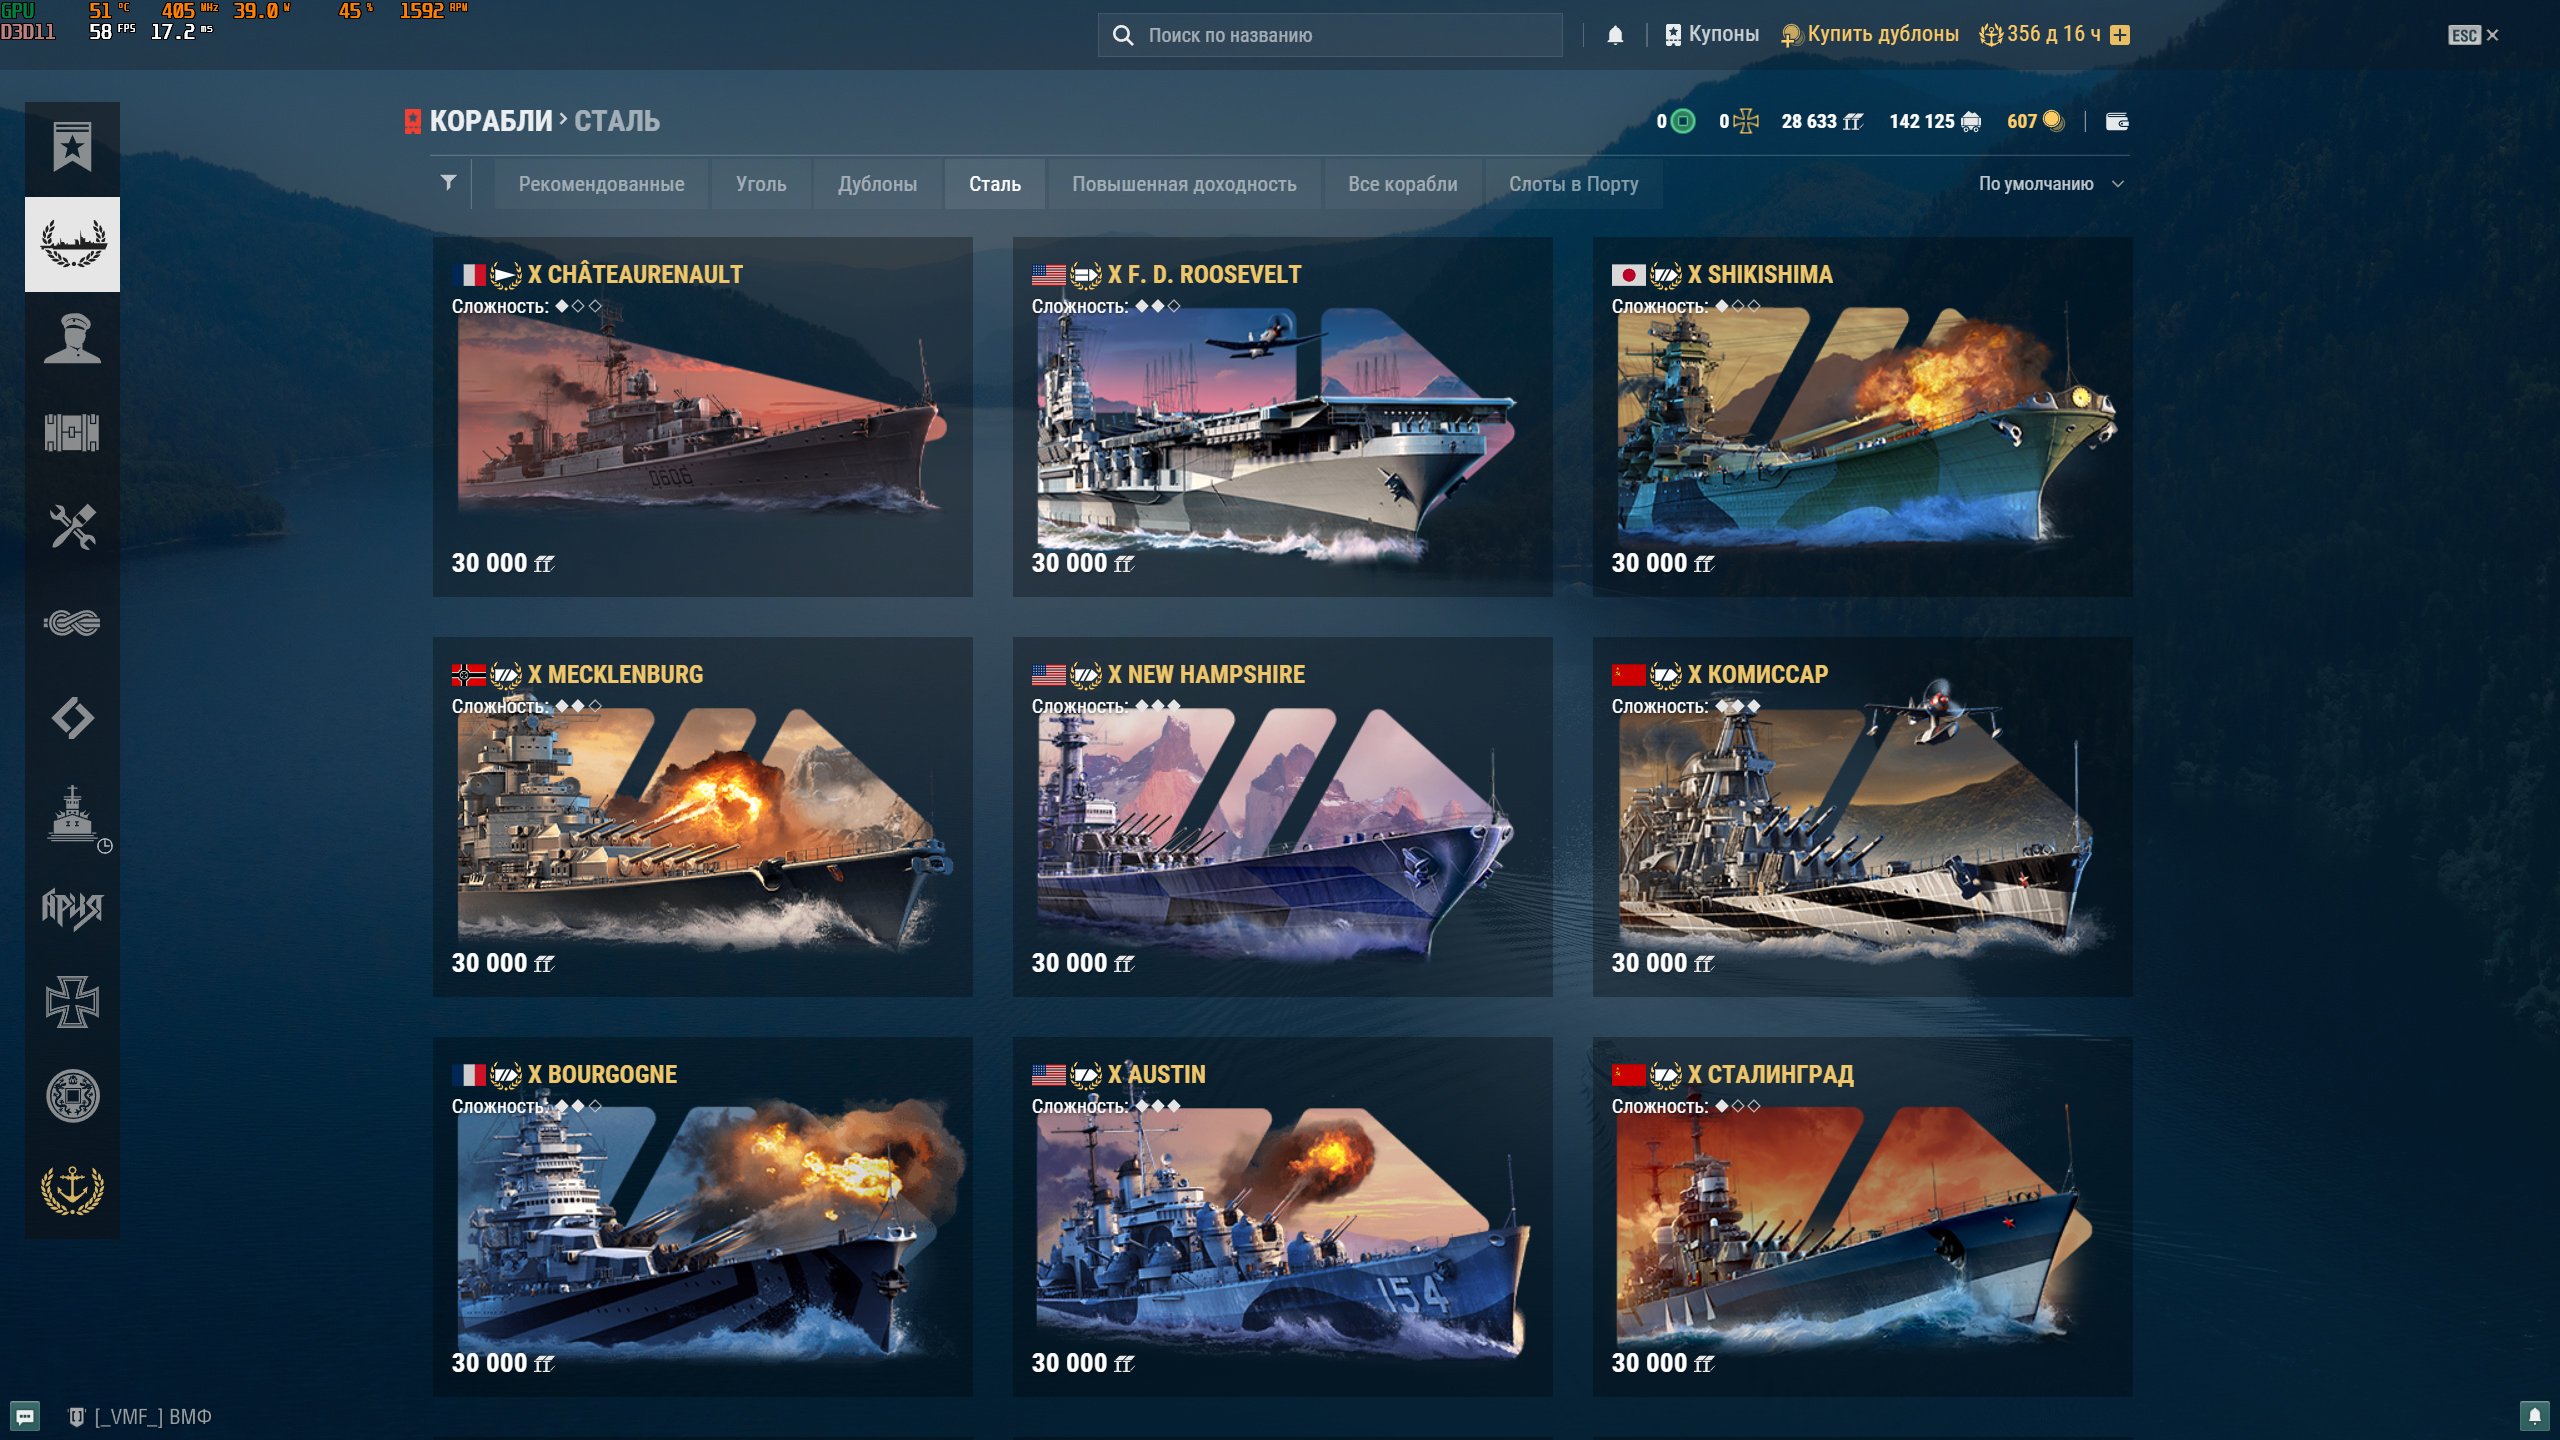Click the steel balance 28 633
The height and width of the screenshot is (1440, 2560).
pos(1822,122)
